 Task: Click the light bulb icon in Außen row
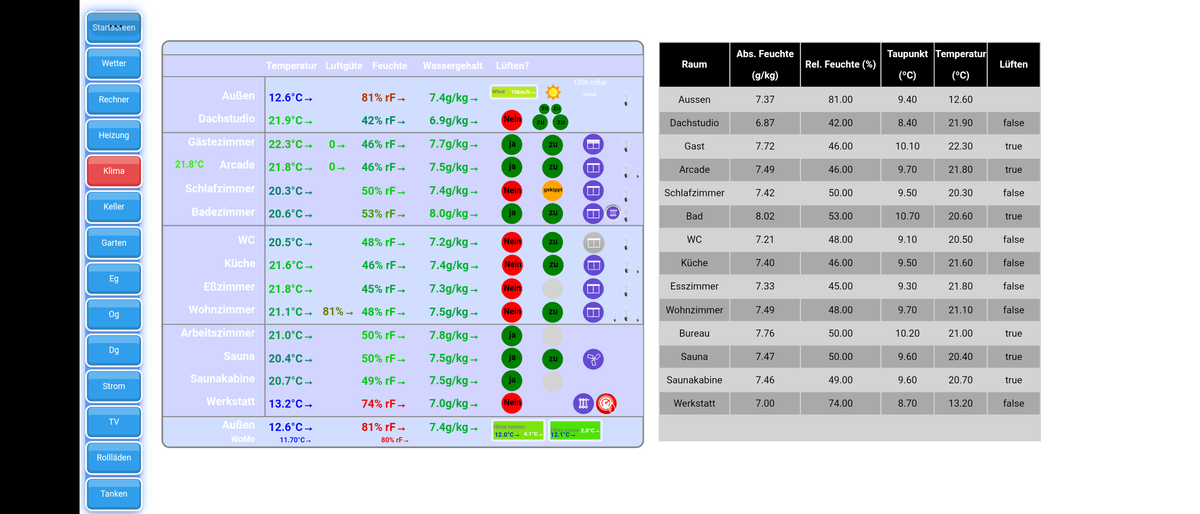tap(626, 100)
